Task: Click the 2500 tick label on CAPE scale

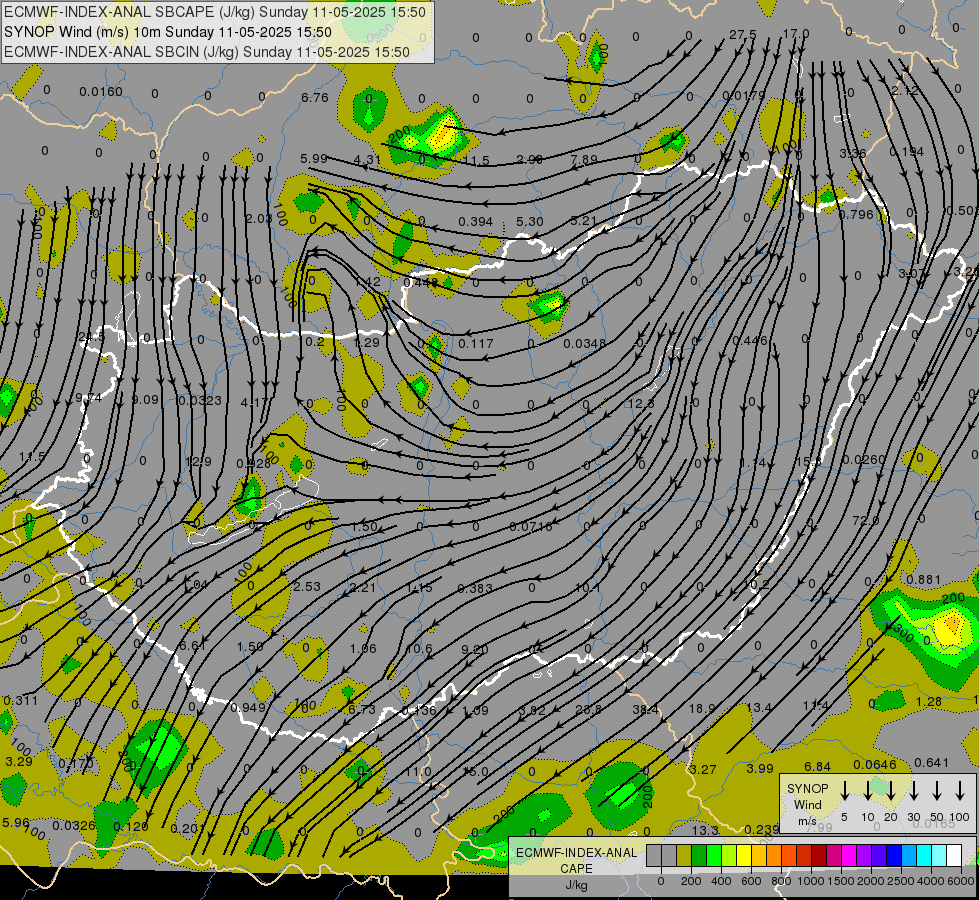Action: (x=901, y=881)
